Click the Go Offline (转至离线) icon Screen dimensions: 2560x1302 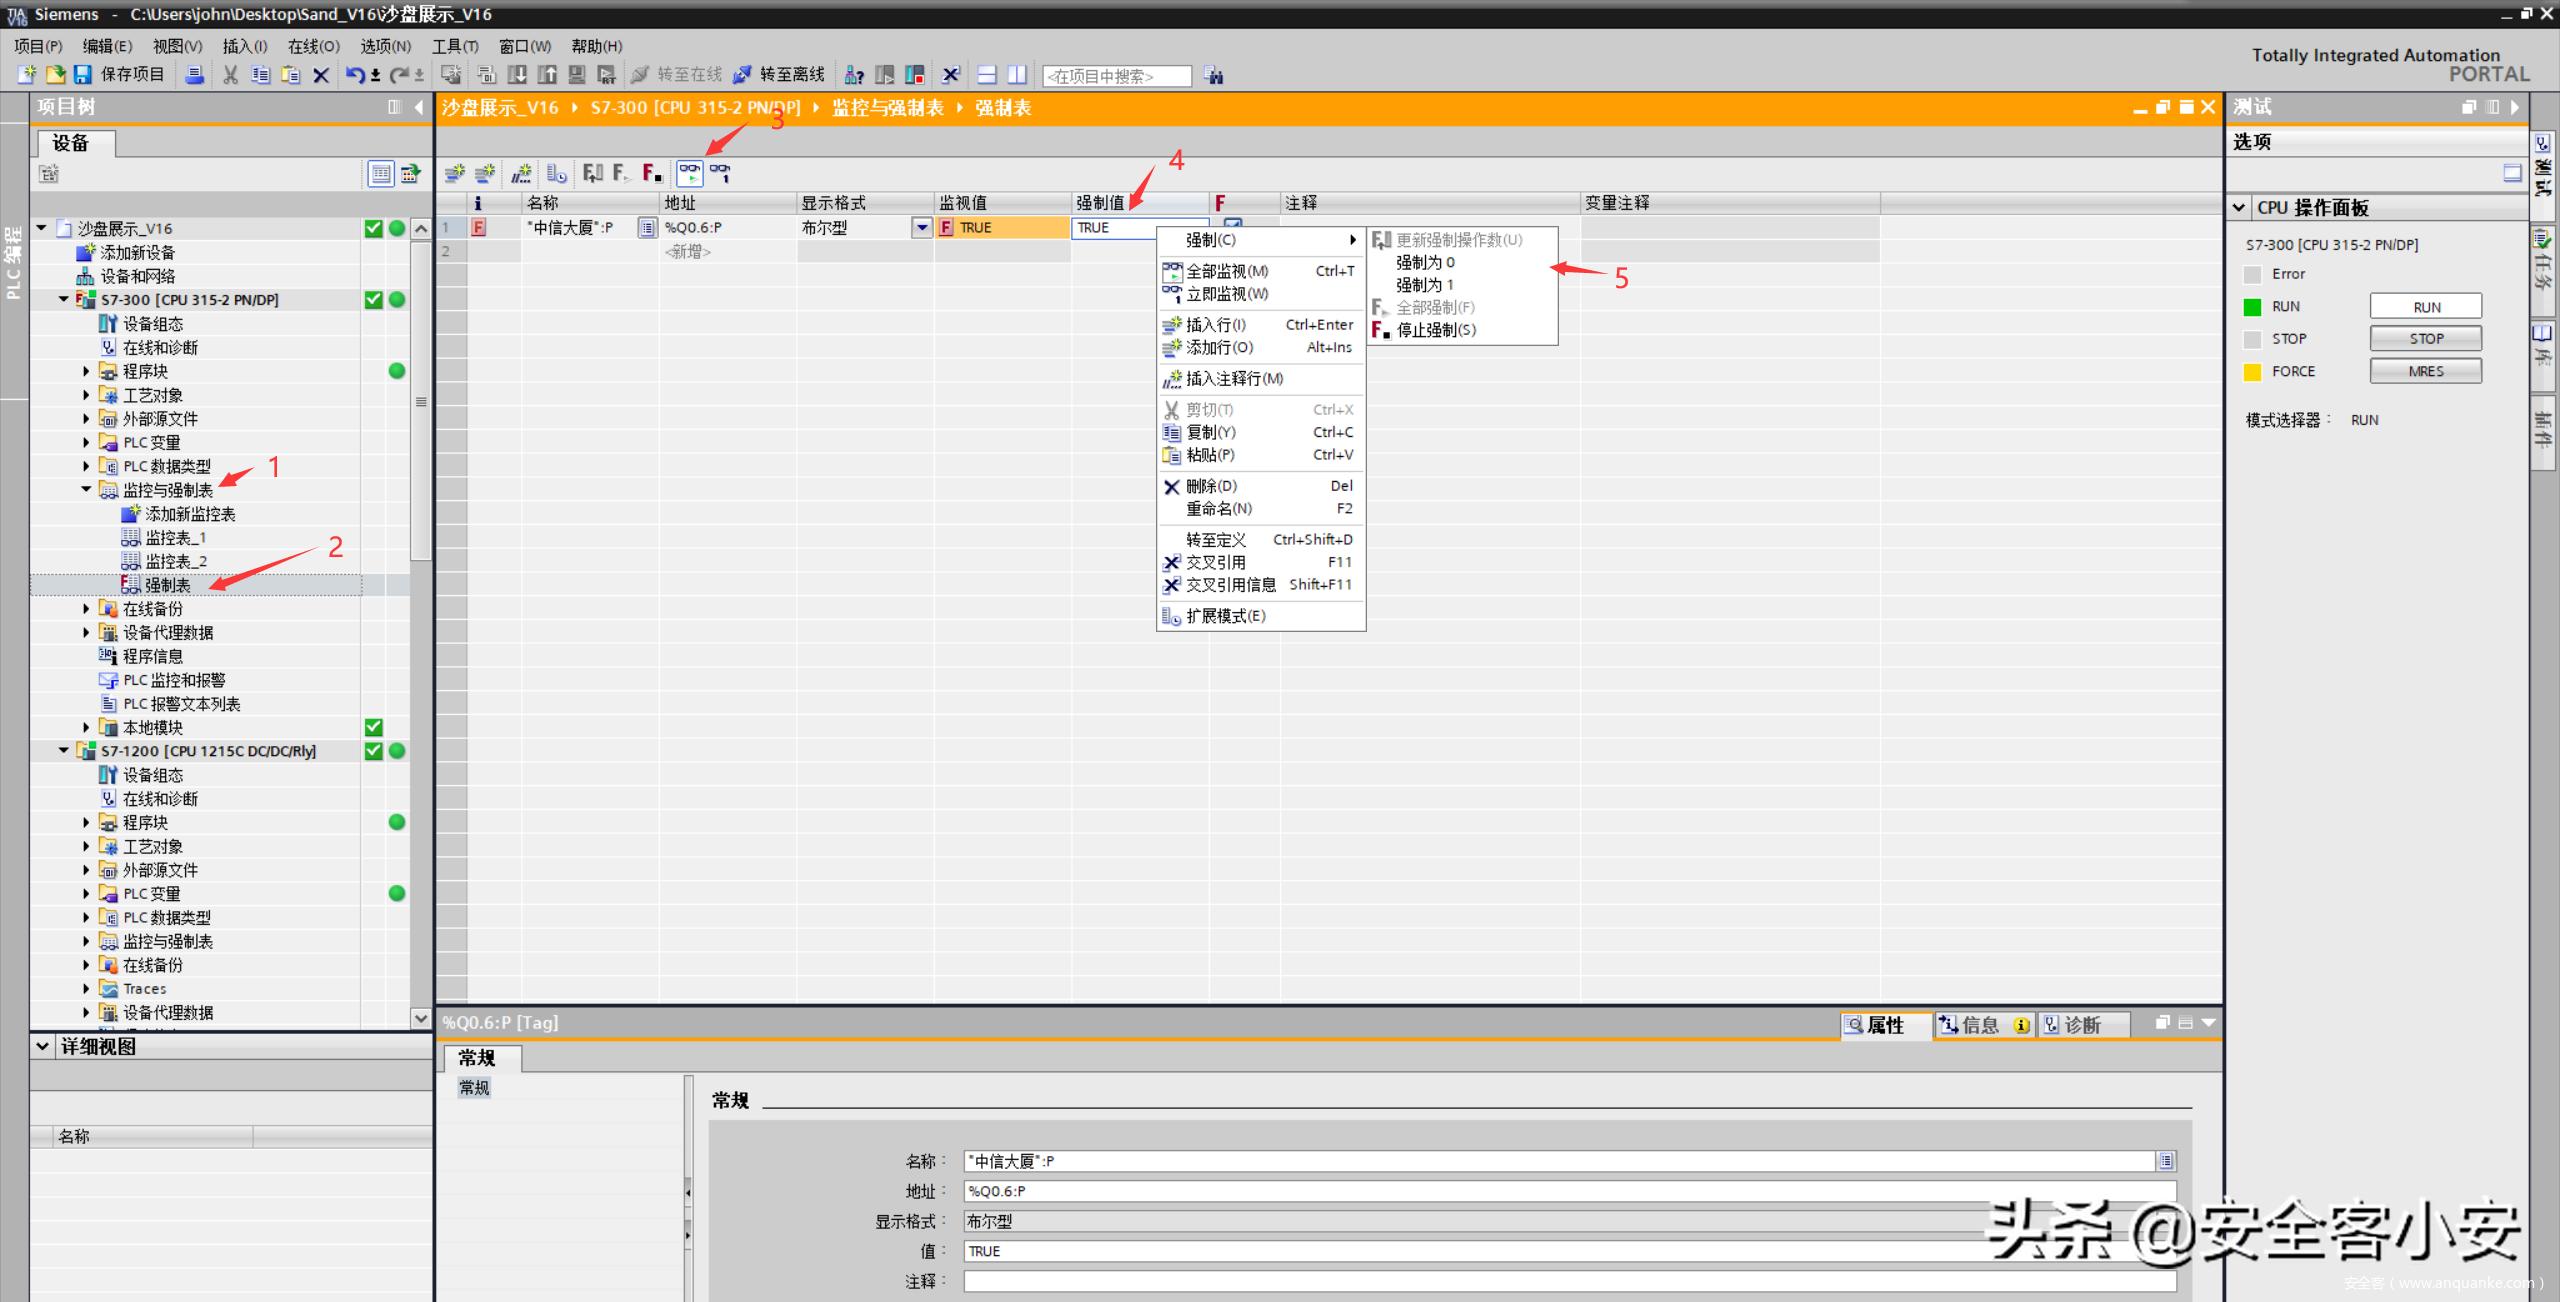pyautogui.click(x=742, y=75)
